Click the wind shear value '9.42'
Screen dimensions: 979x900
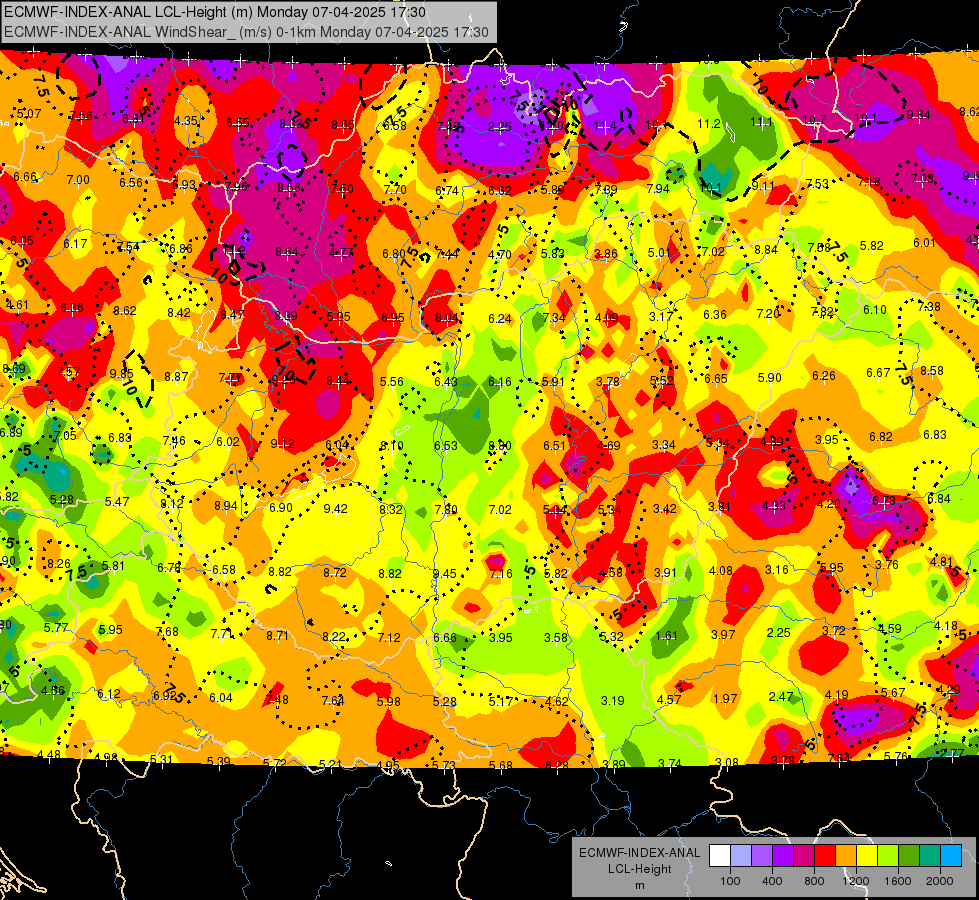(x=335, y=509)
